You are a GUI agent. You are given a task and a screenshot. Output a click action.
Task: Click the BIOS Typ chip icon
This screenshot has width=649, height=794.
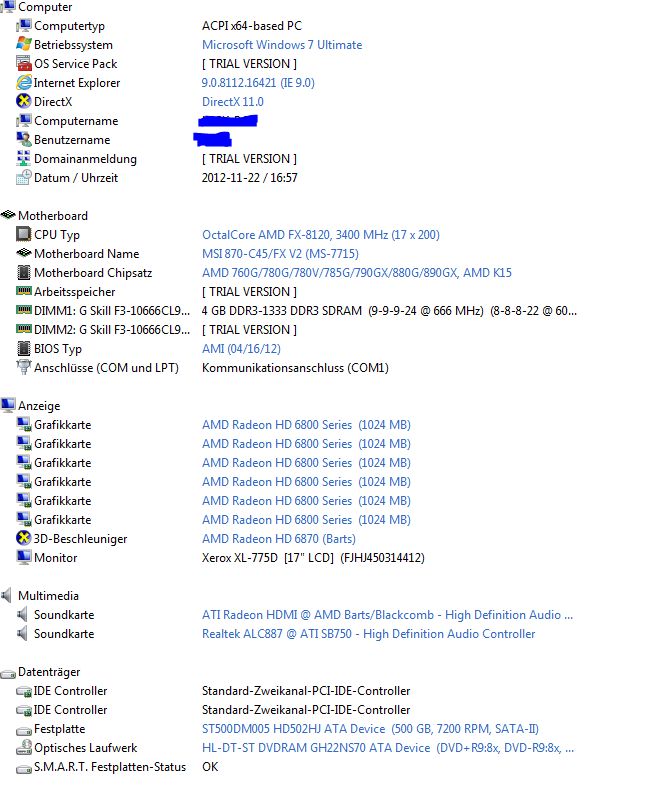click(23, 348)
